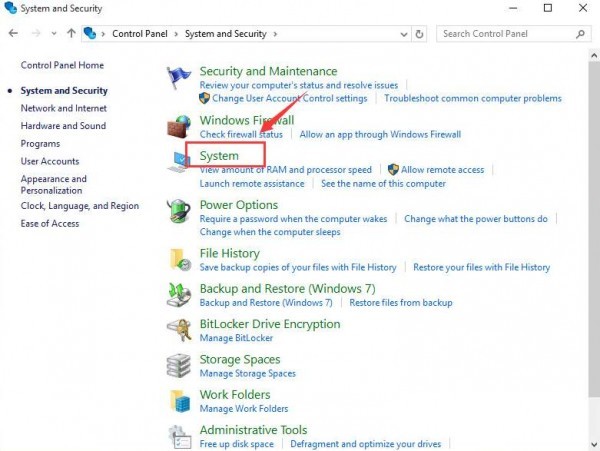Click the System computer icon
The height and width of the screenshot is (451, 600).
coord(178,161)
